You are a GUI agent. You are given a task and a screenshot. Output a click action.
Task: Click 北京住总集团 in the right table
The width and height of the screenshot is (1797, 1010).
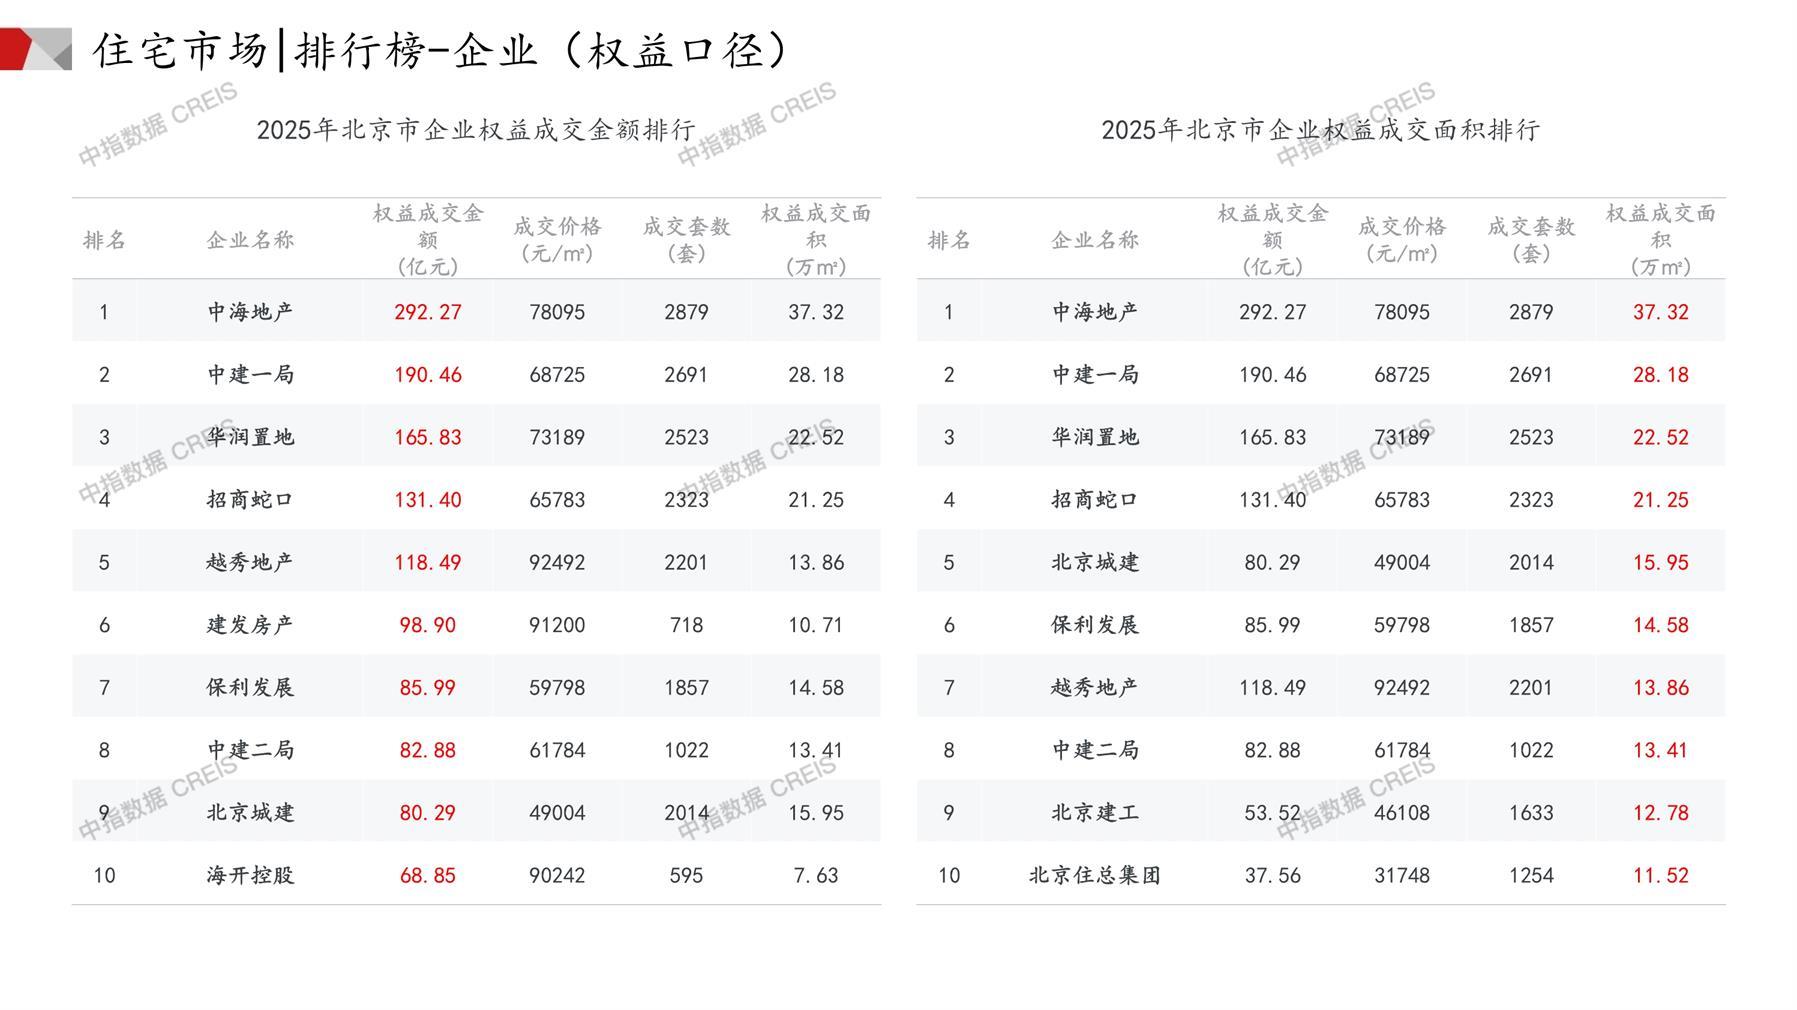point(1094,875)
